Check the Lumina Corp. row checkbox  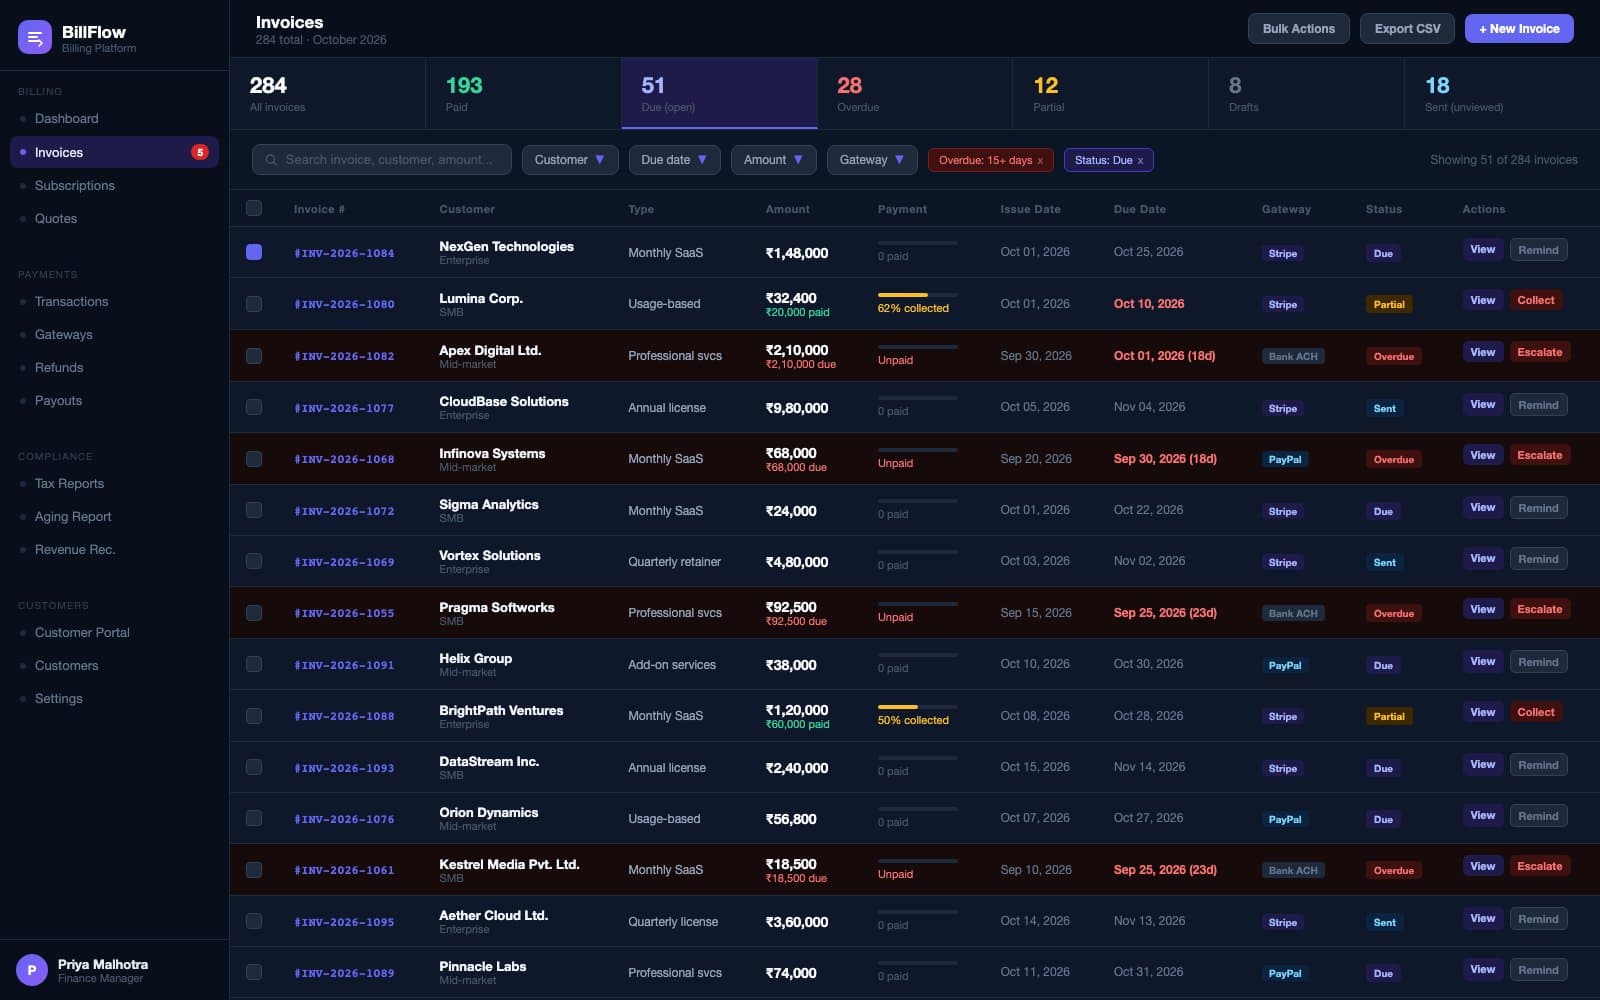point(254,304)
